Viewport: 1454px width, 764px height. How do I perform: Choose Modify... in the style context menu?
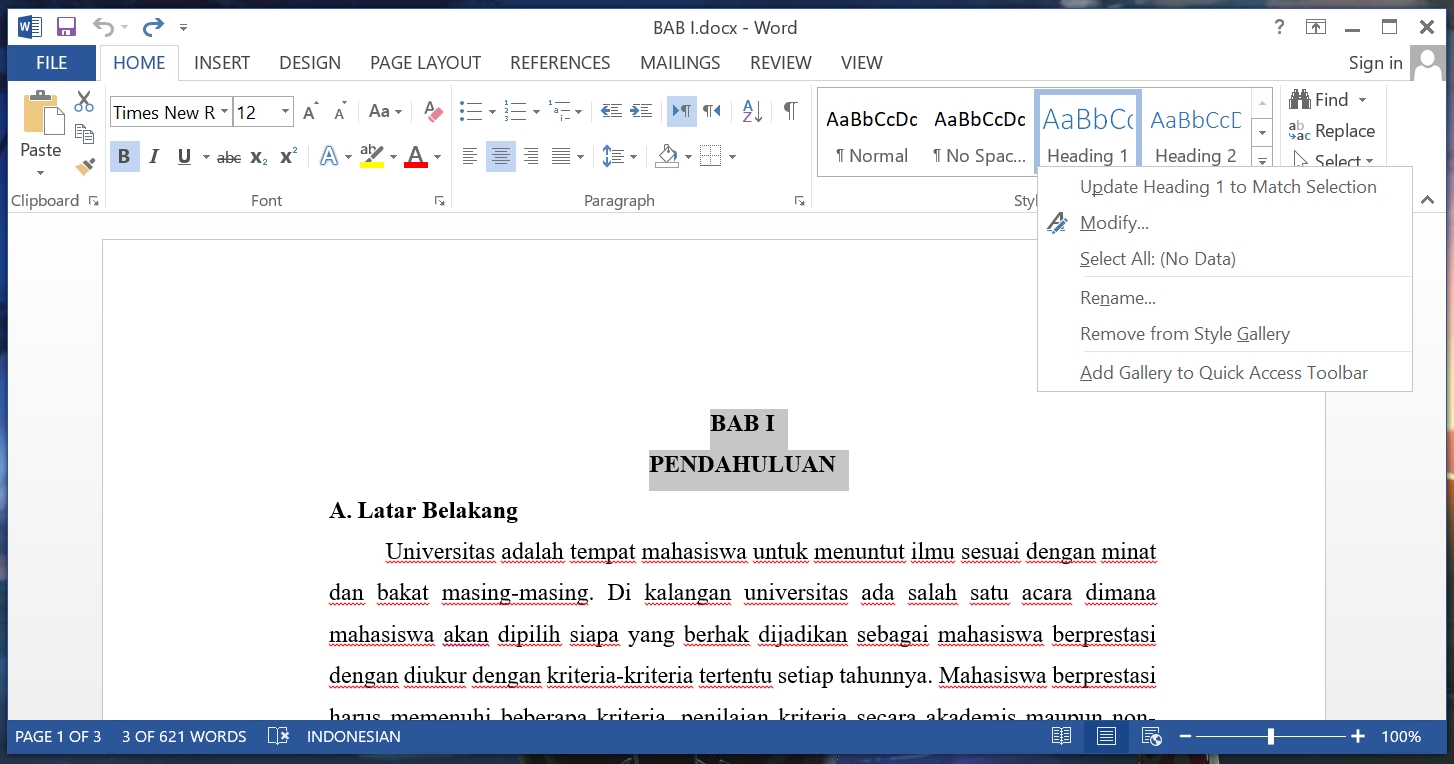(x=1114, y=223)
